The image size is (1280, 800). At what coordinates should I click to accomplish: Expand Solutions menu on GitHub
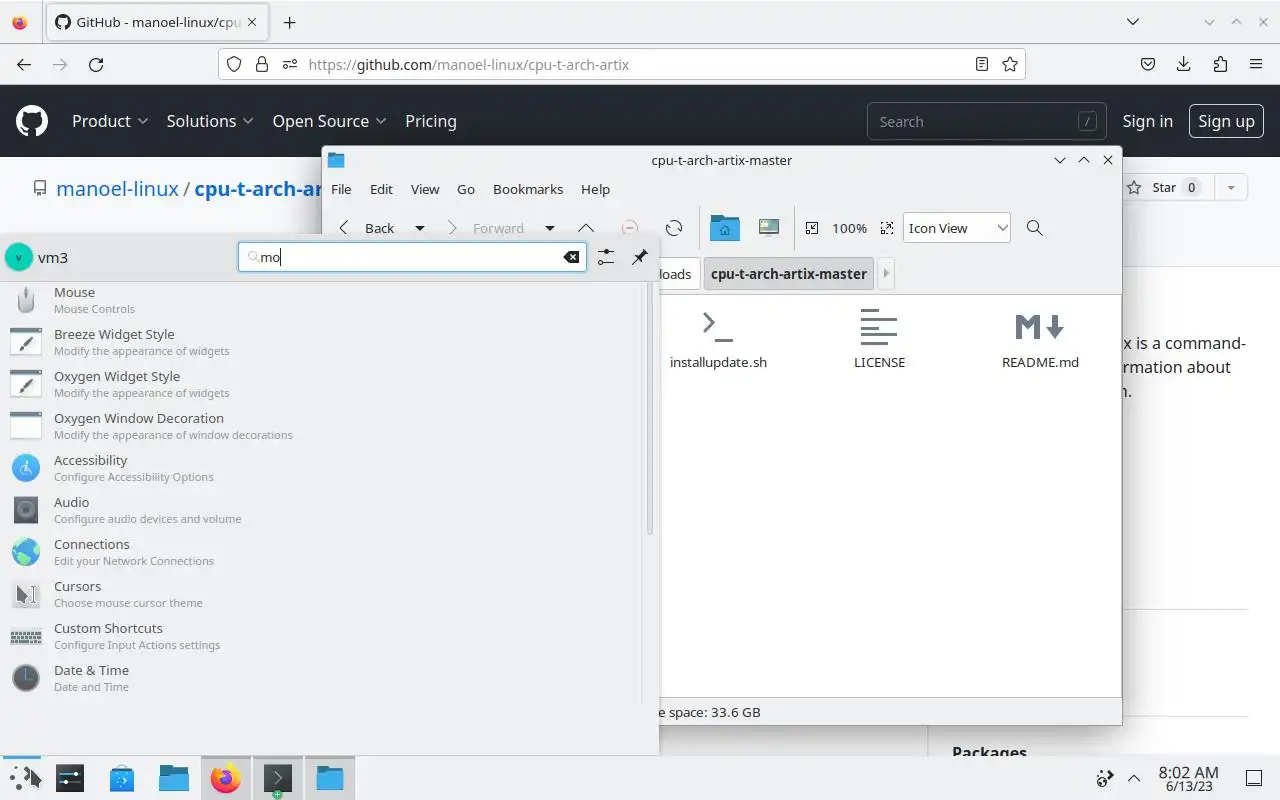click(x=211, y=121)
